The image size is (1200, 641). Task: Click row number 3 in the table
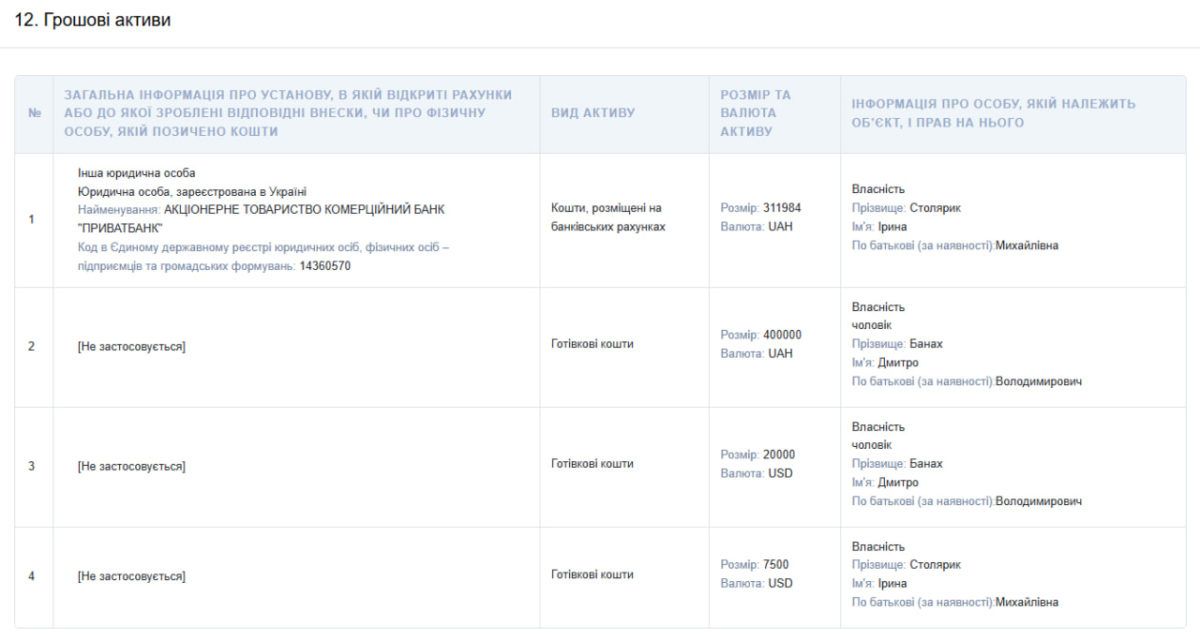click(31, 466)
